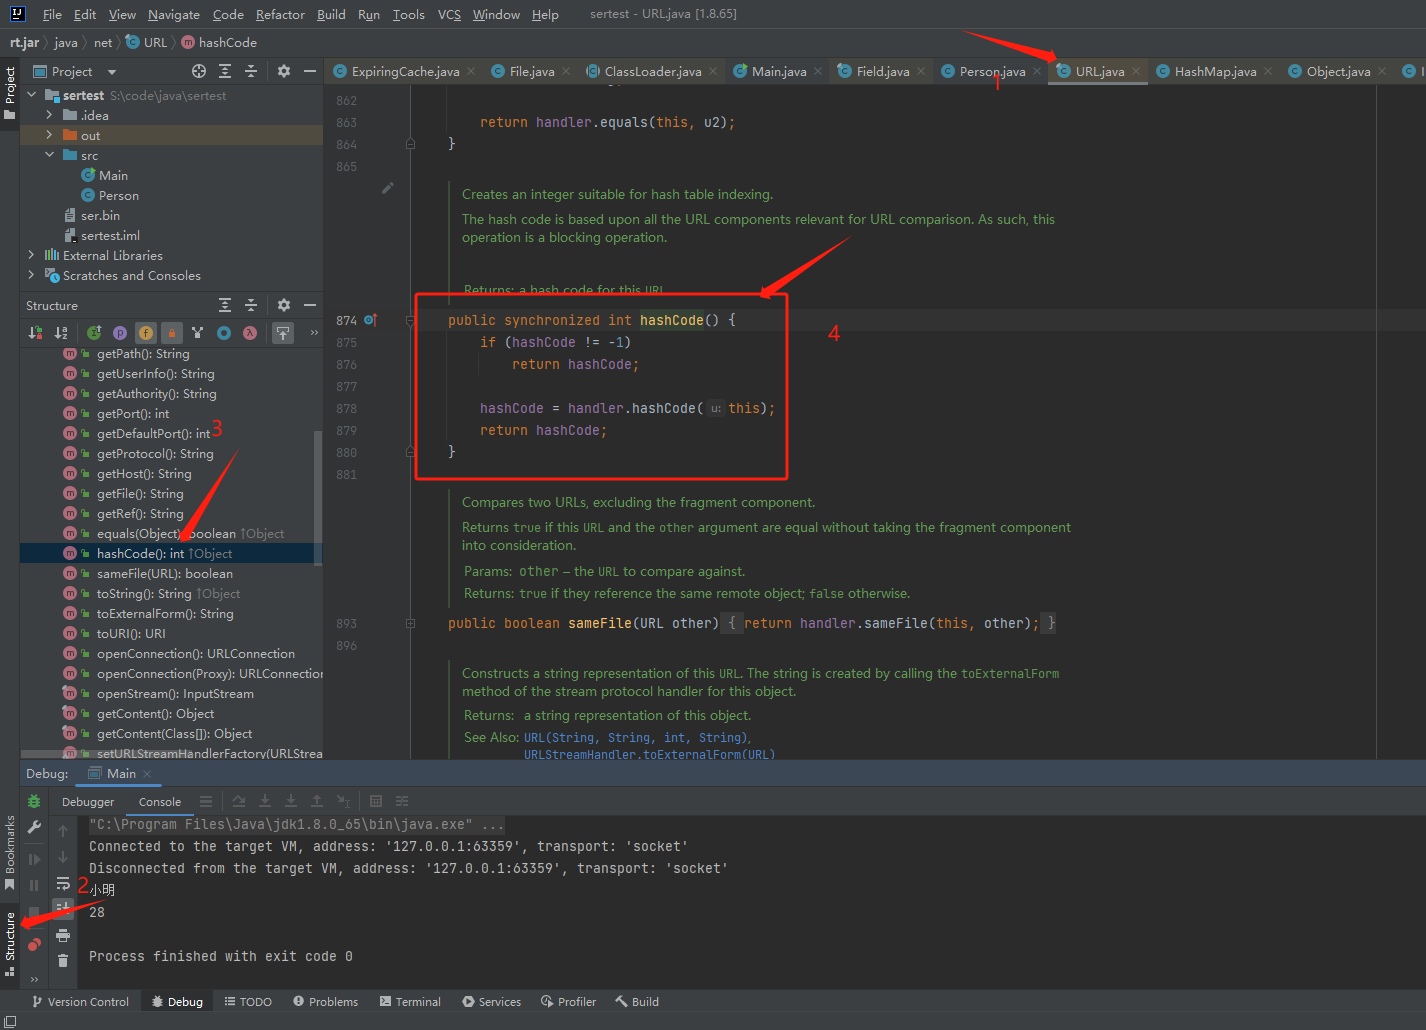Click Rerun debug green bug icon
This screenshot has height=1030, width=1426.
click(34, 801)
